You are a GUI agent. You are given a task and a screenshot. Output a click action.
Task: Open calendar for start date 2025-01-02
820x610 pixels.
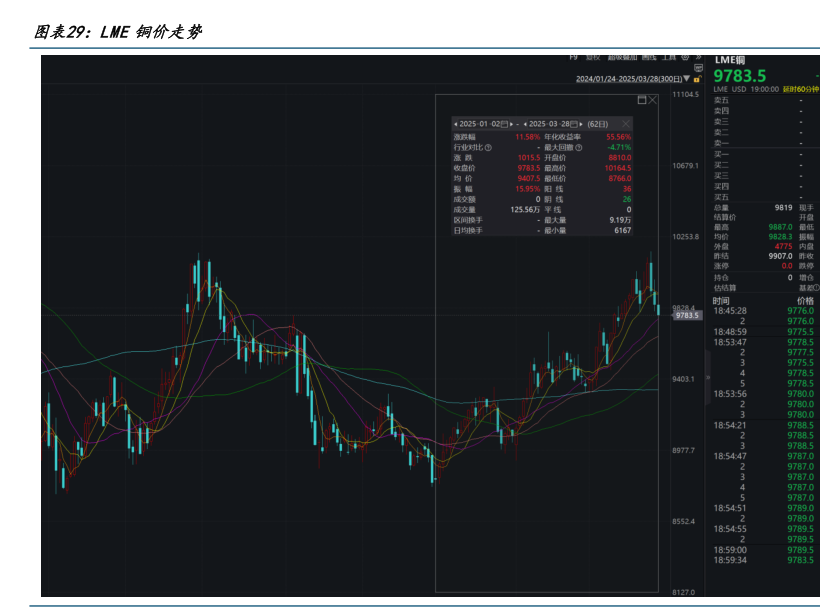click(x=504, y=124)
